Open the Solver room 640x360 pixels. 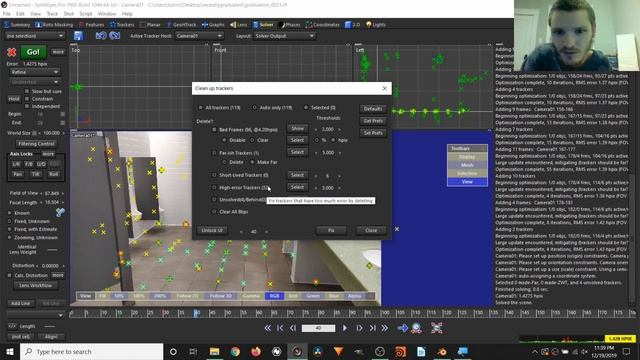coord(263,24)
